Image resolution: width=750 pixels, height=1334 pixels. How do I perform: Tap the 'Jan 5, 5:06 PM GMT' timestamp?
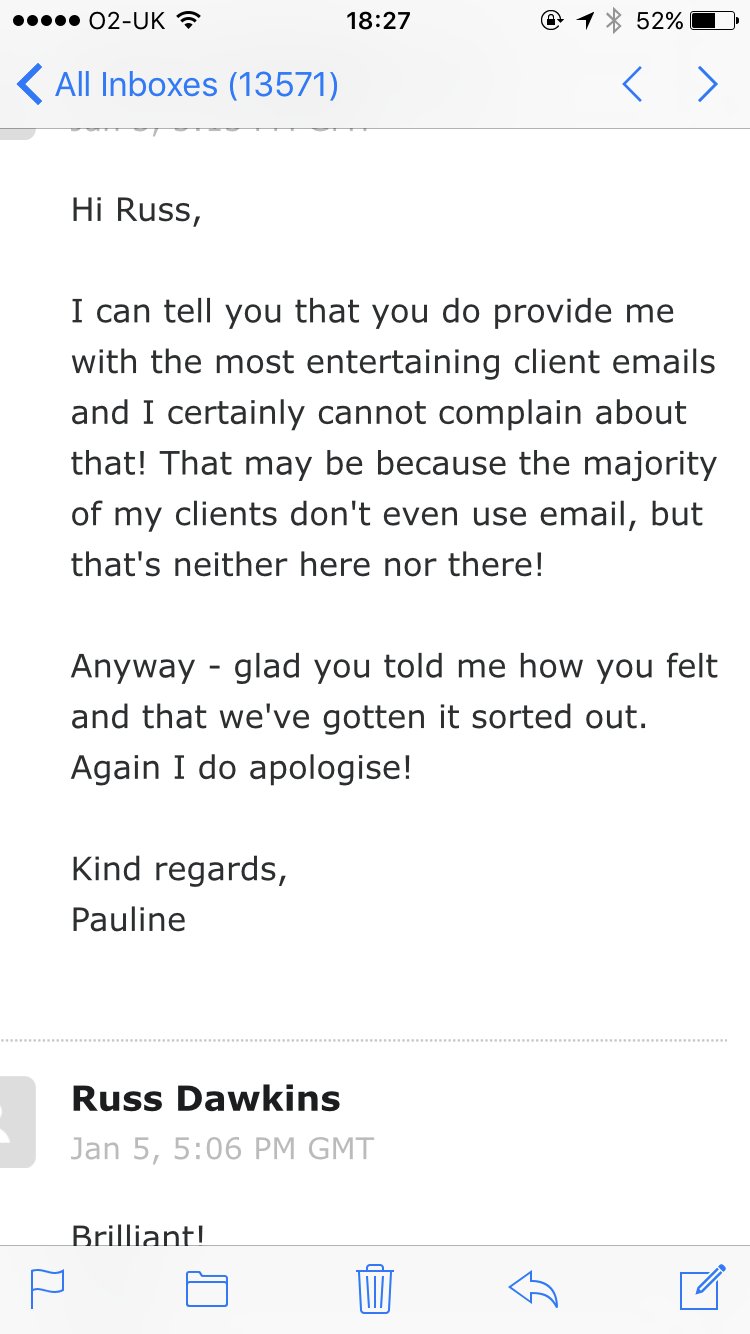coord(222,1148)
